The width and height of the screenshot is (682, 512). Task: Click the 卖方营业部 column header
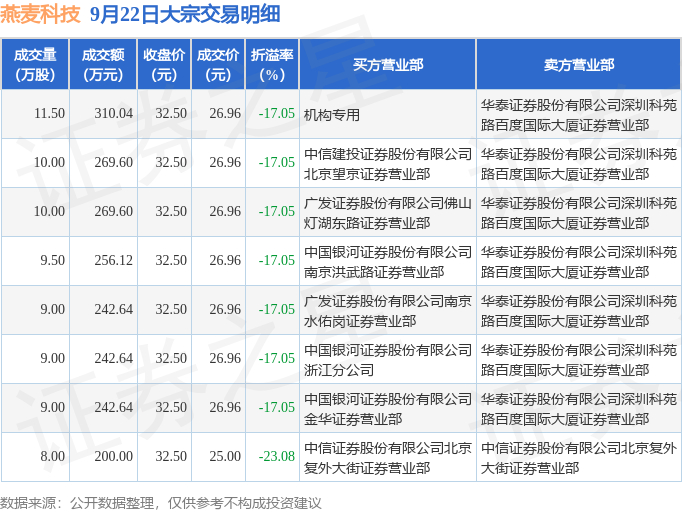click(x=578, y=64)
